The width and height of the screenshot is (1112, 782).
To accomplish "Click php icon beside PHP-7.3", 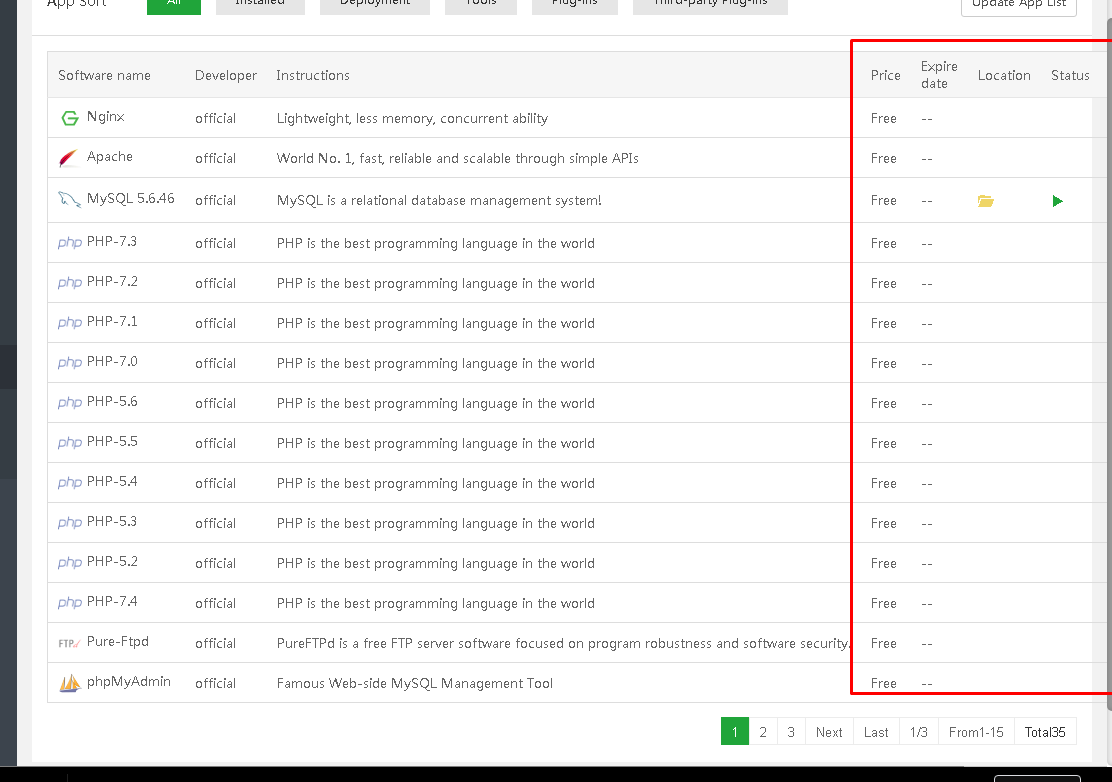I will pos(70,242).
